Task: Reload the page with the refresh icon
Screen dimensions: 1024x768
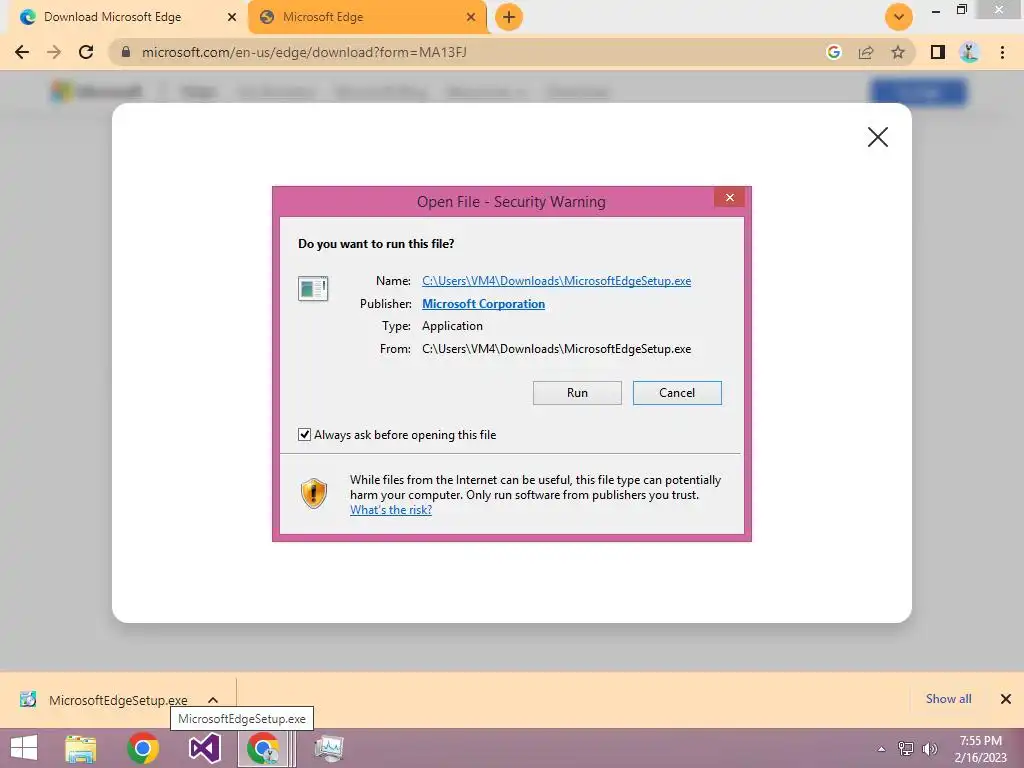Action: pyautogui.click(x=86, y=52)
